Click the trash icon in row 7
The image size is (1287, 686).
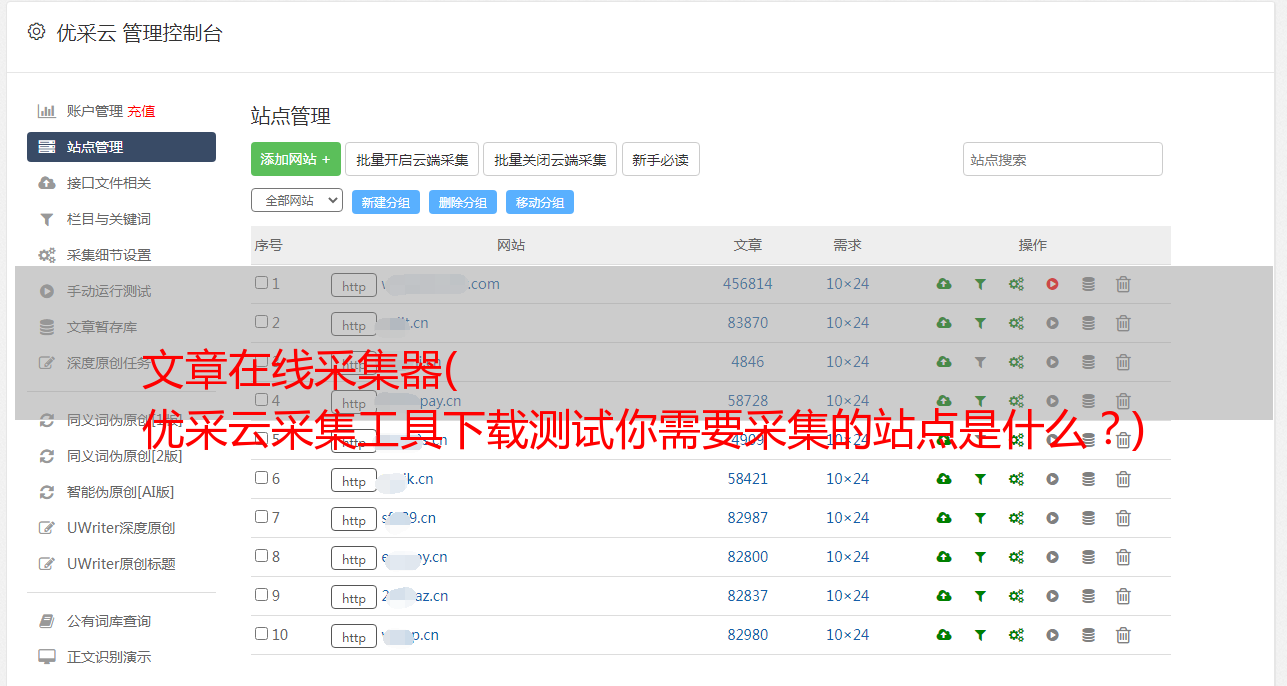point(1123,518)
